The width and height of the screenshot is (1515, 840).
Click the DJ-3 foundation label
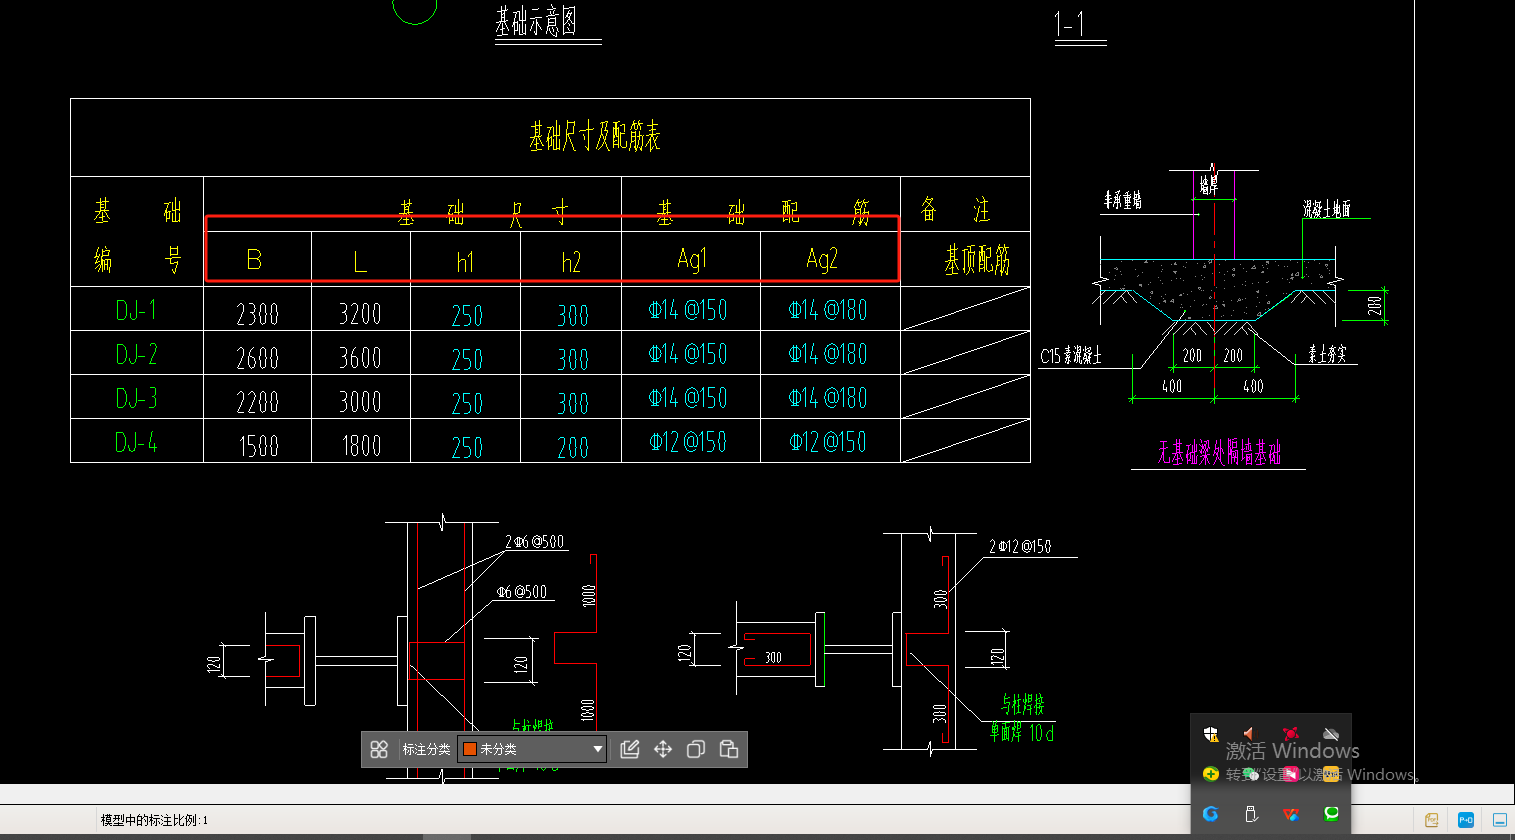136,398
